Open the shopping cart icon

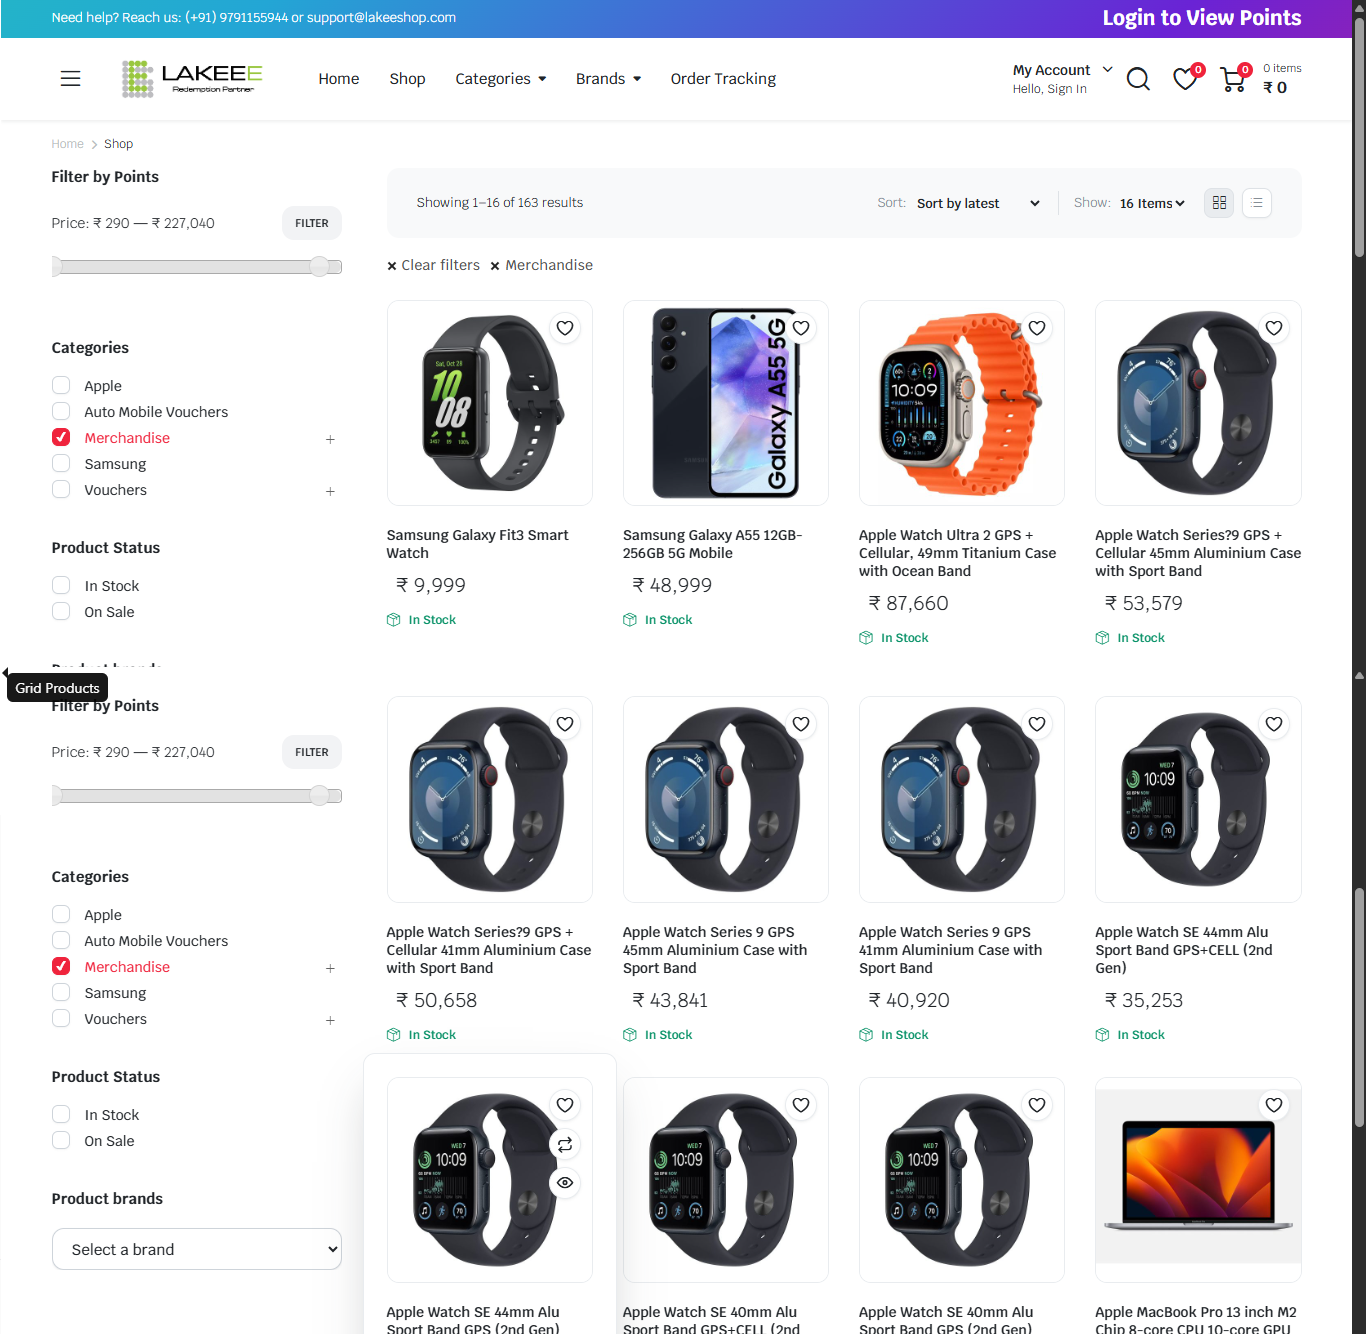click(1233, 79)
